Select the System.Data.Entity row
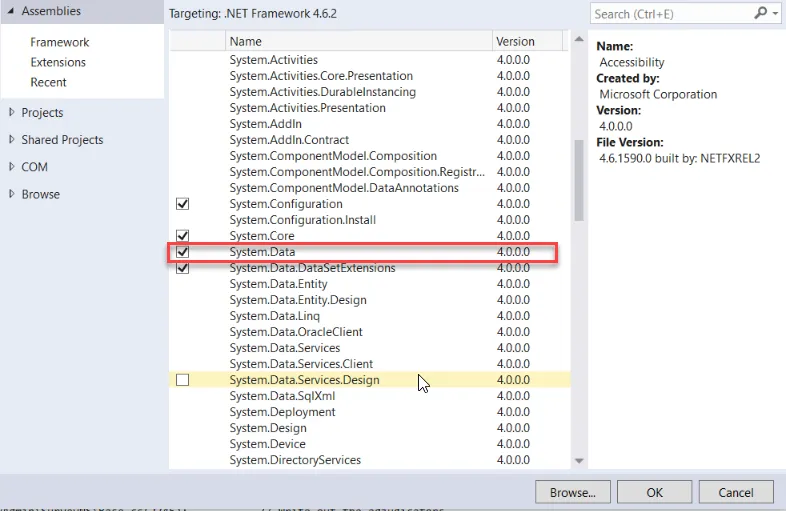This screenshot has width=786, height=511. click(369, 284)
